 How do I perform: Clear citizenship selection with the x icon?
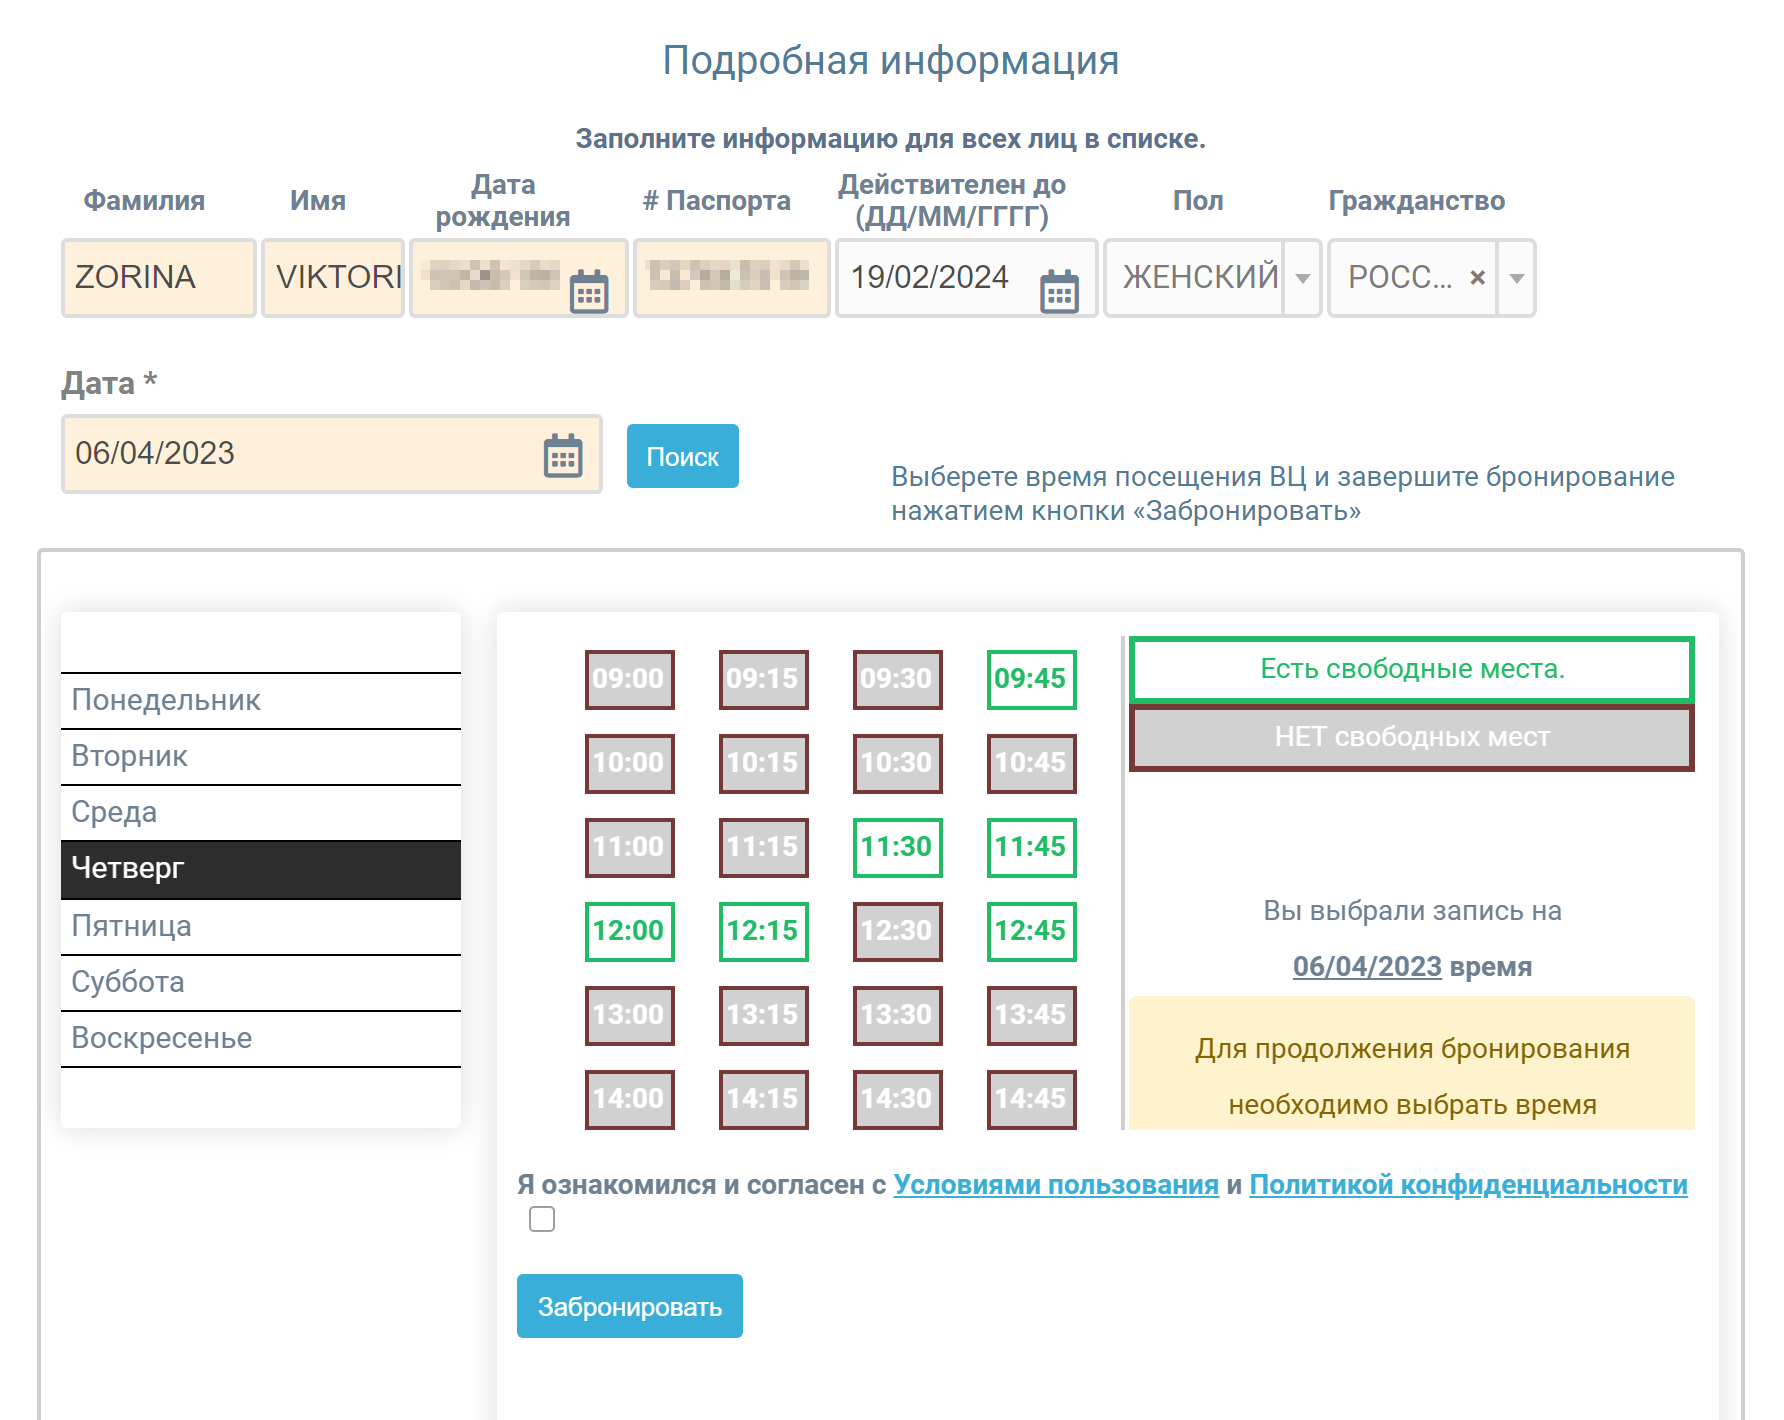(x=1477, y=278)
